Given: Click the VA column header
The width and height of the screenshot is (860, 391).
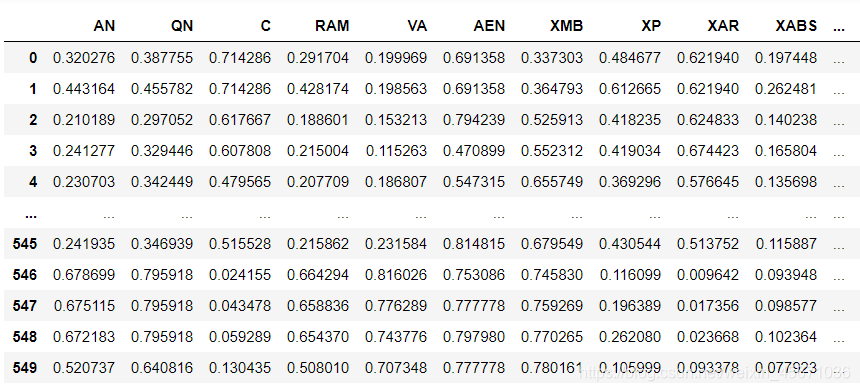Looking at the screenshot, I should coord(417,26).
